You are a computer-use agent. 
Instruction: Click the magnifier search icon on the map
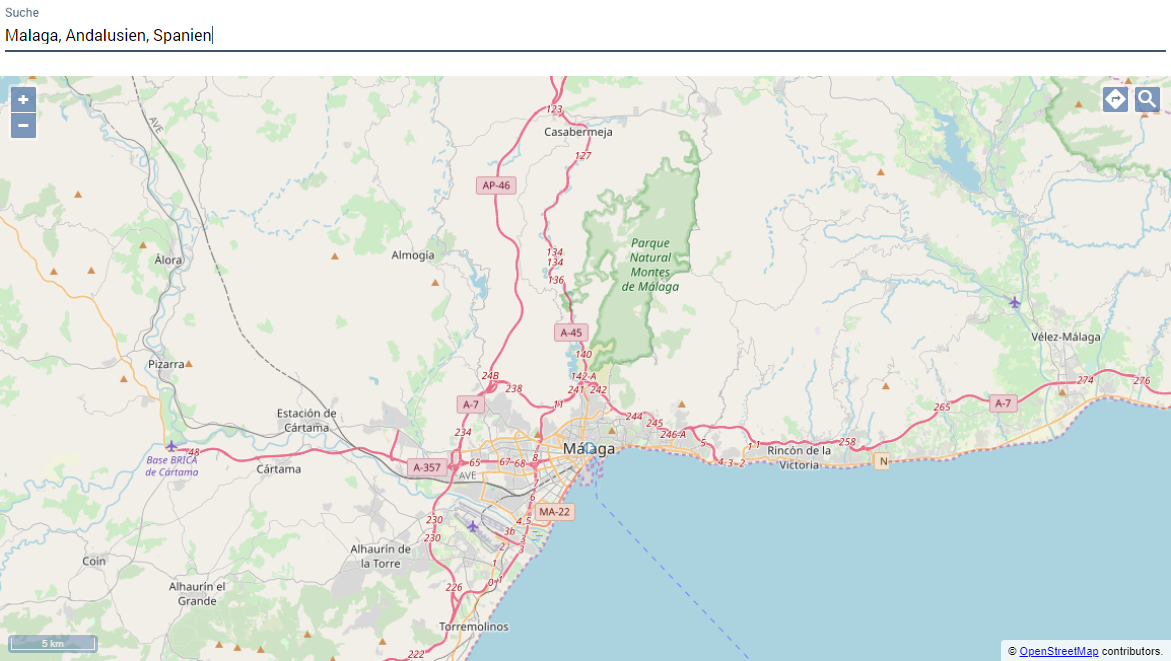click(x=1146, y=99)
